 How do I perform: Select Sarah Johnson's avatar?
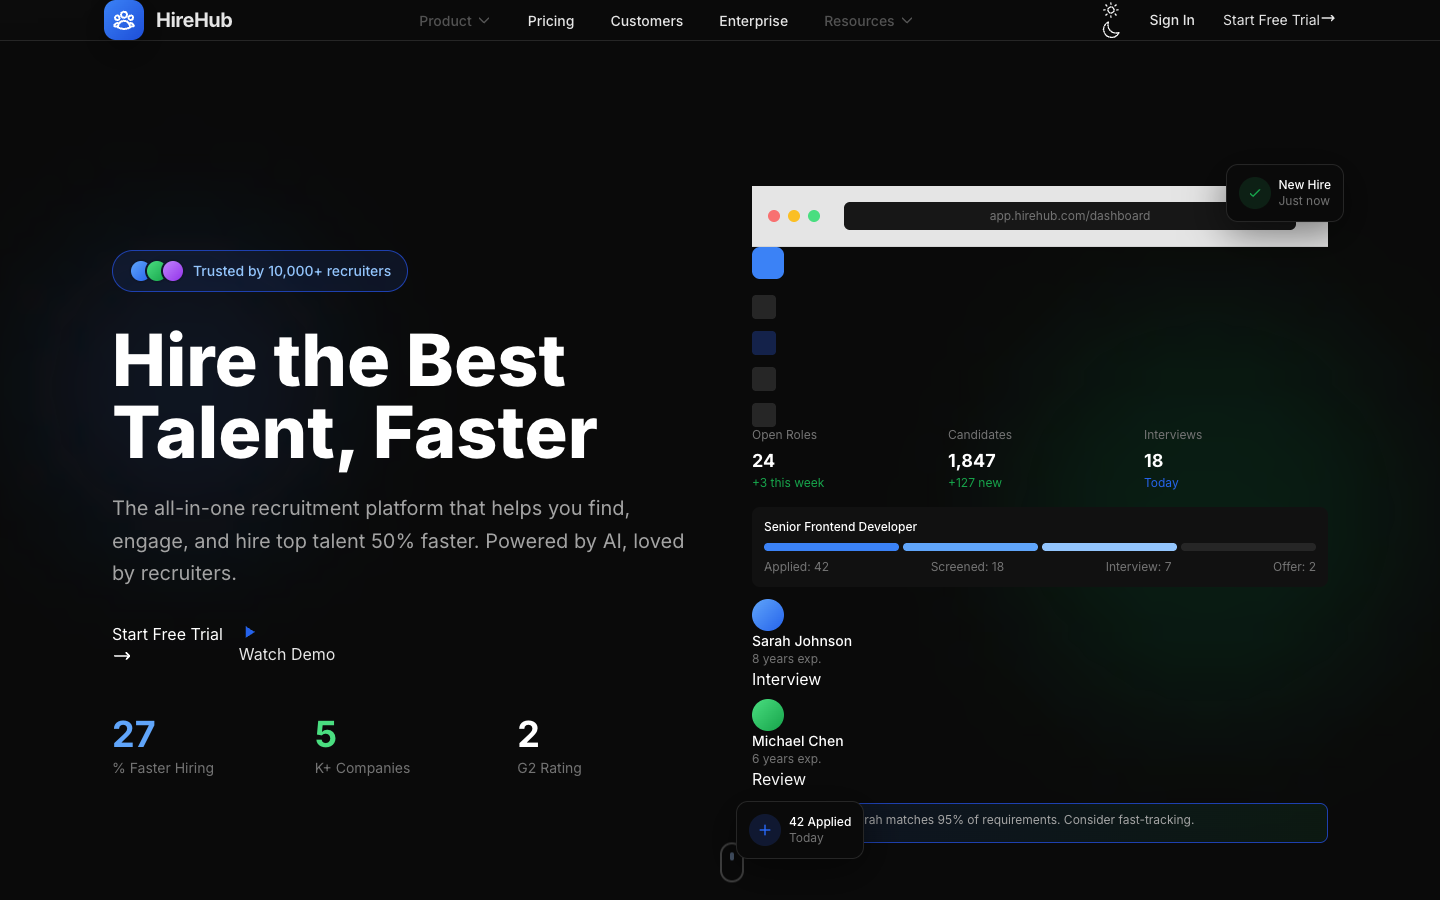click(768, 614)
